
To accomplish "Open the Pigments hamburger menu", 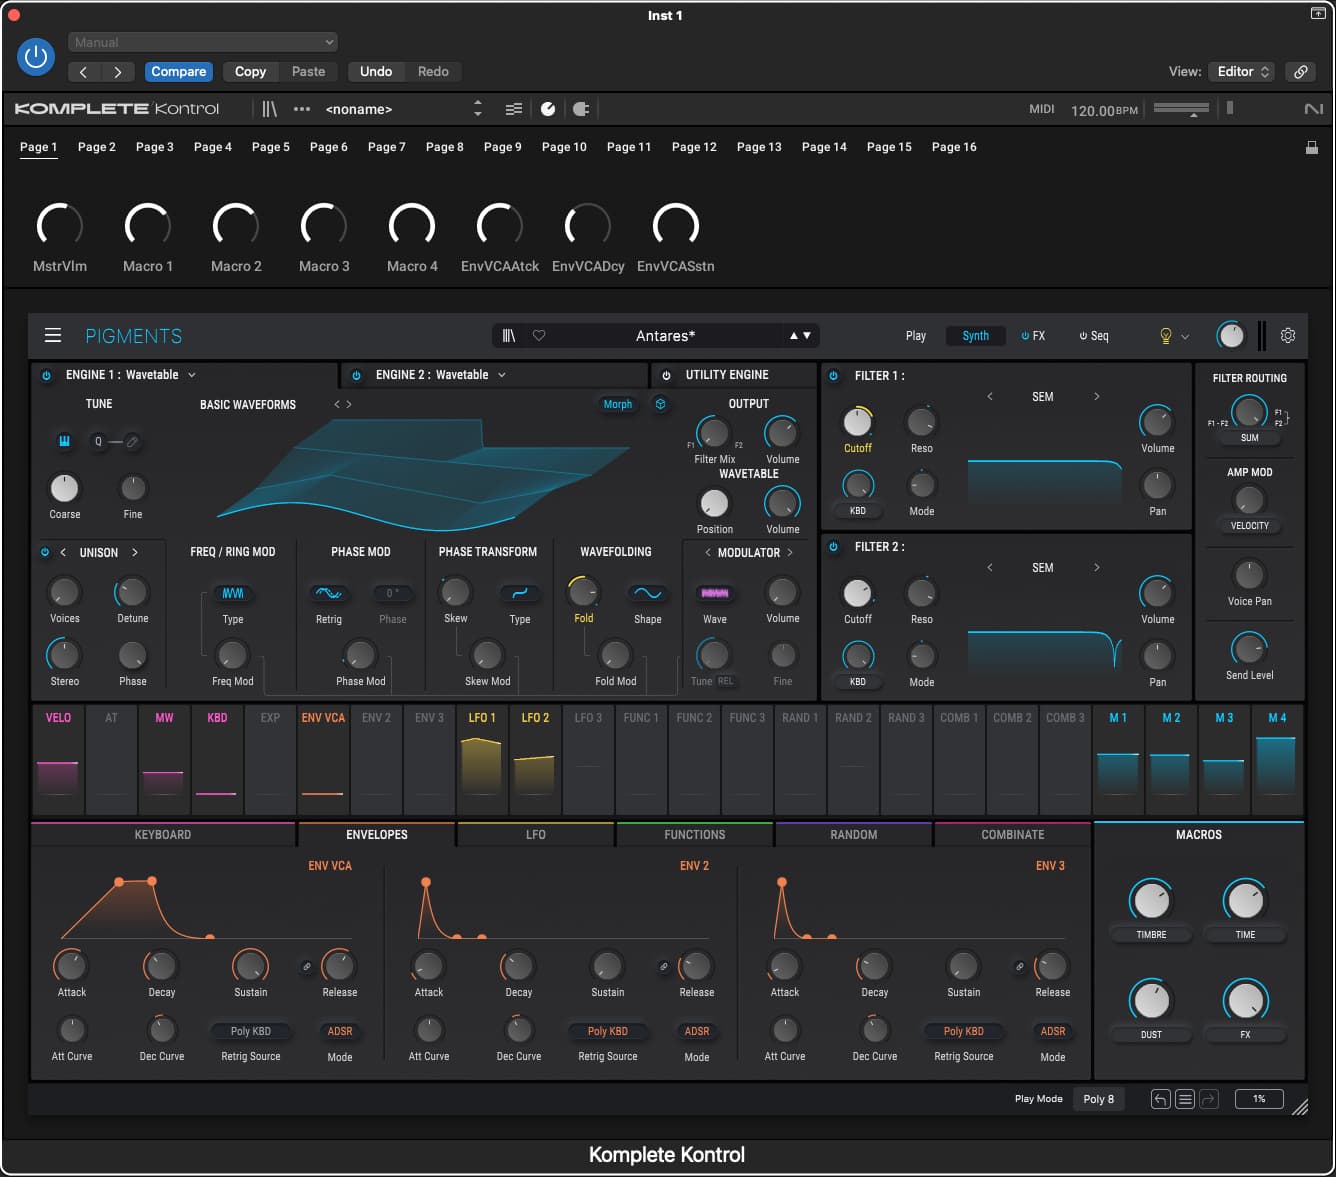I will 53,335.
